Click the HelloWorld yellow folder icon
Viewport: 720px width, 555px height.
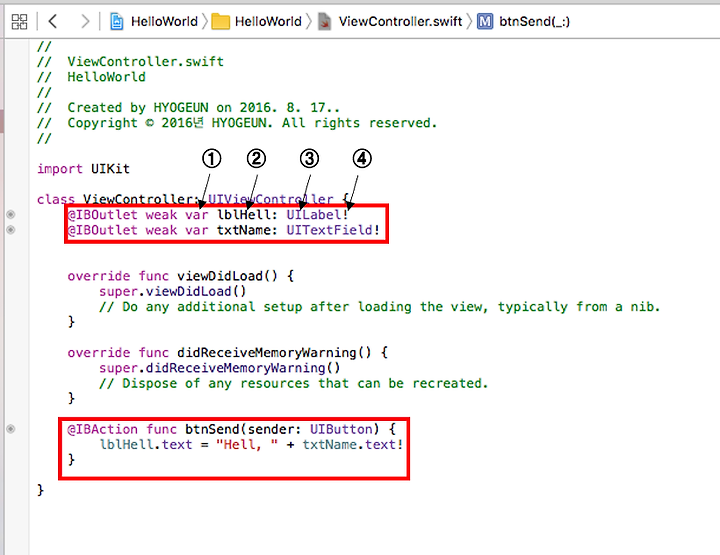(x=220, y=22)
